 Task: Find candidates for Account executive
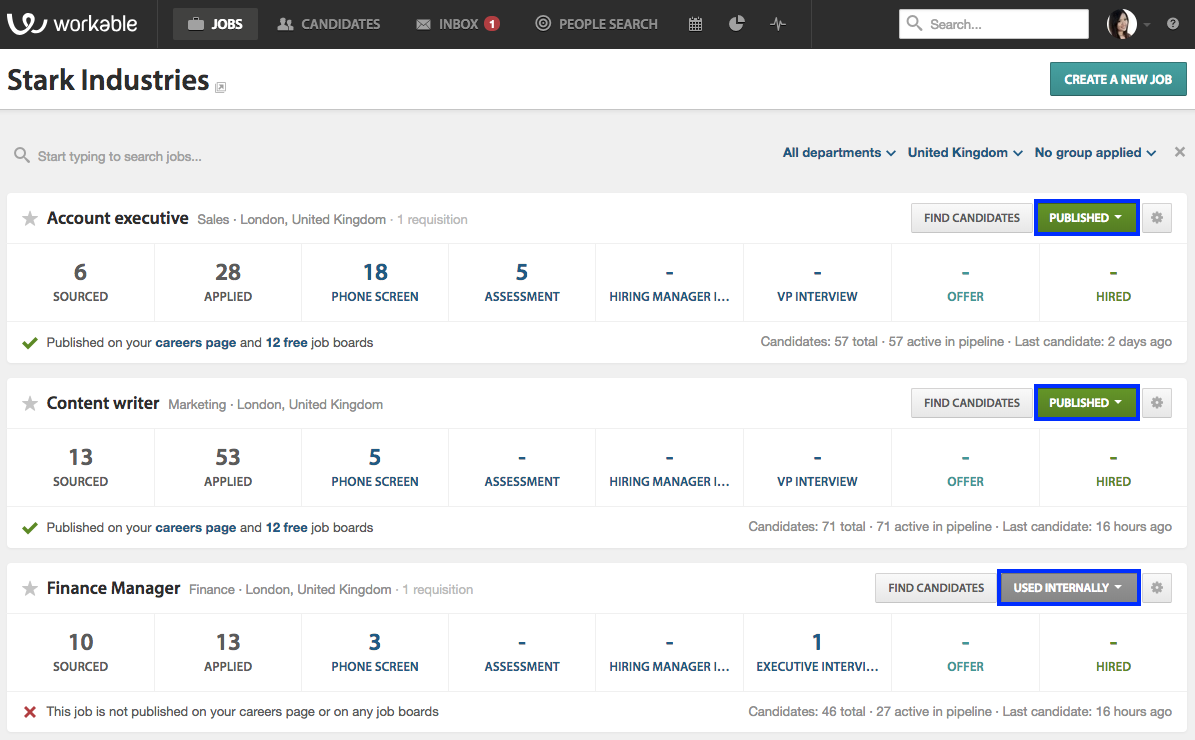tap(972, 218)
